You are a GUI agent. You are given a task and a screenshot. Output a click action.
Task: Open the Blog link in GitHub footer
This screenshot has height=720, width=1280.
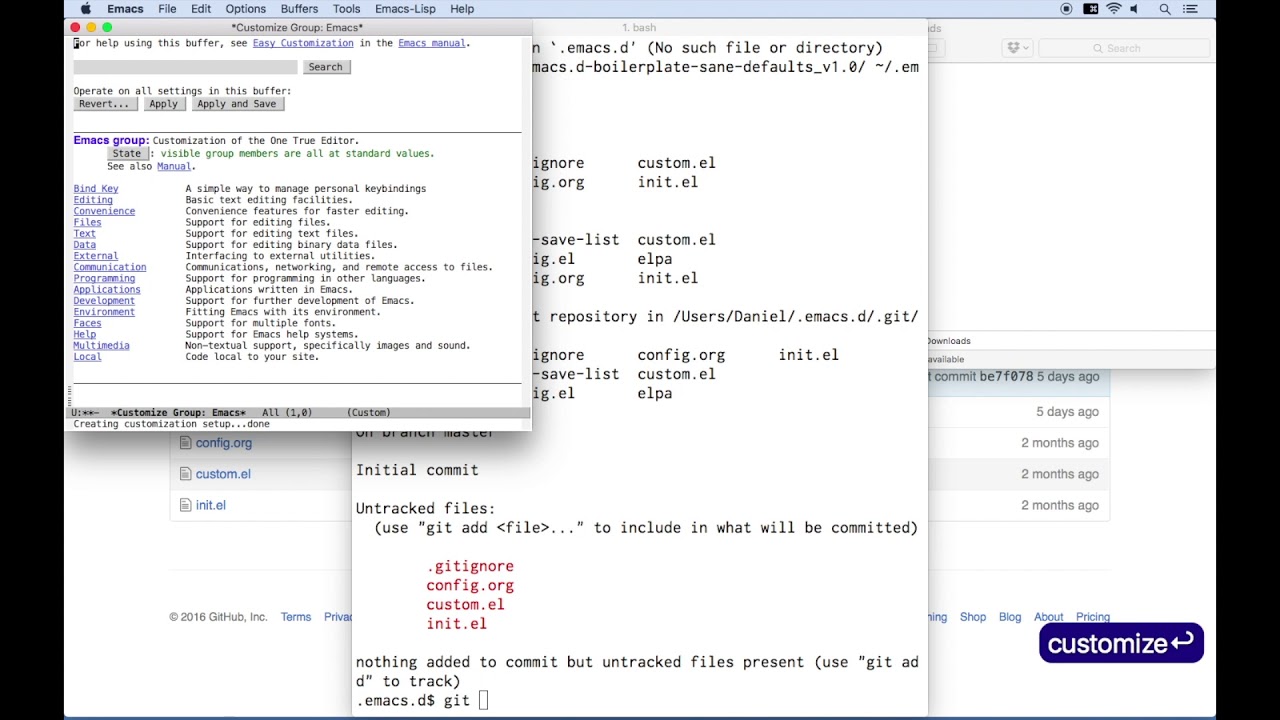click(x=1010, y=617)
